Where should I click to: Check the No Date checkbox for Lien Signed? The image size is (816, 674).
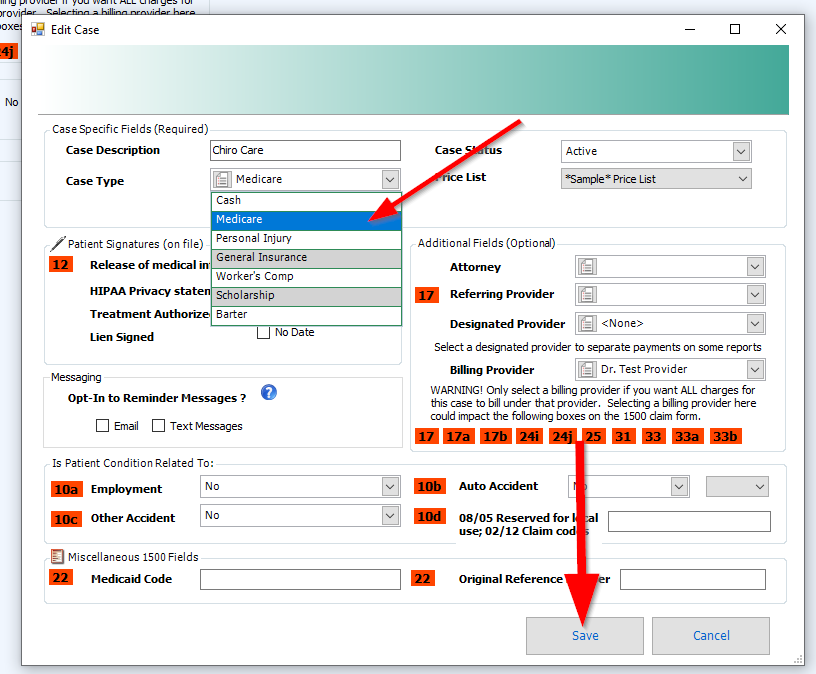click(263, 332)
